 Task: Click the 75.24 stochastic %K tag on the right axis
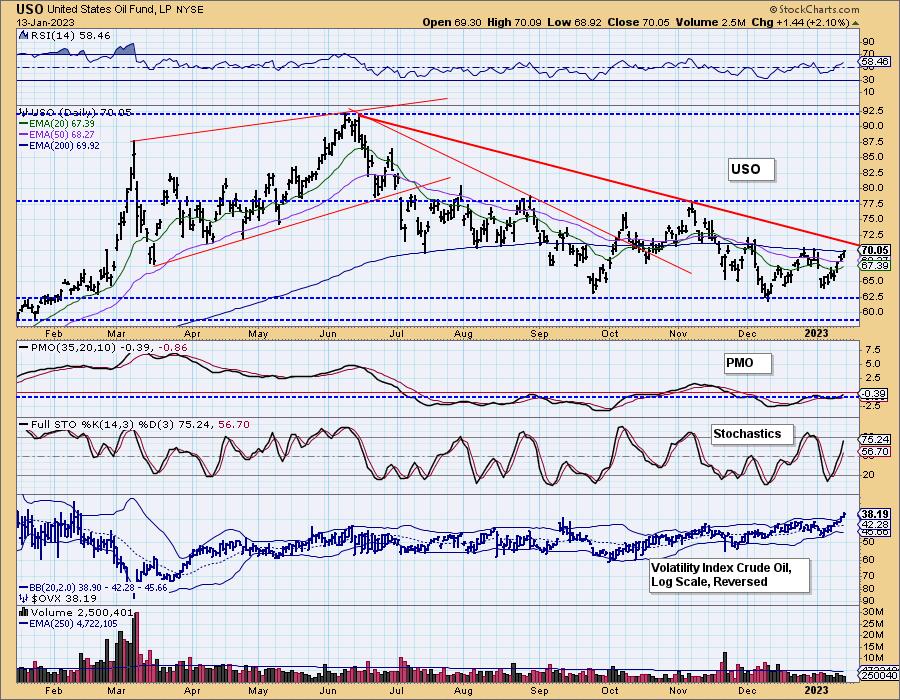coord(875,440)
